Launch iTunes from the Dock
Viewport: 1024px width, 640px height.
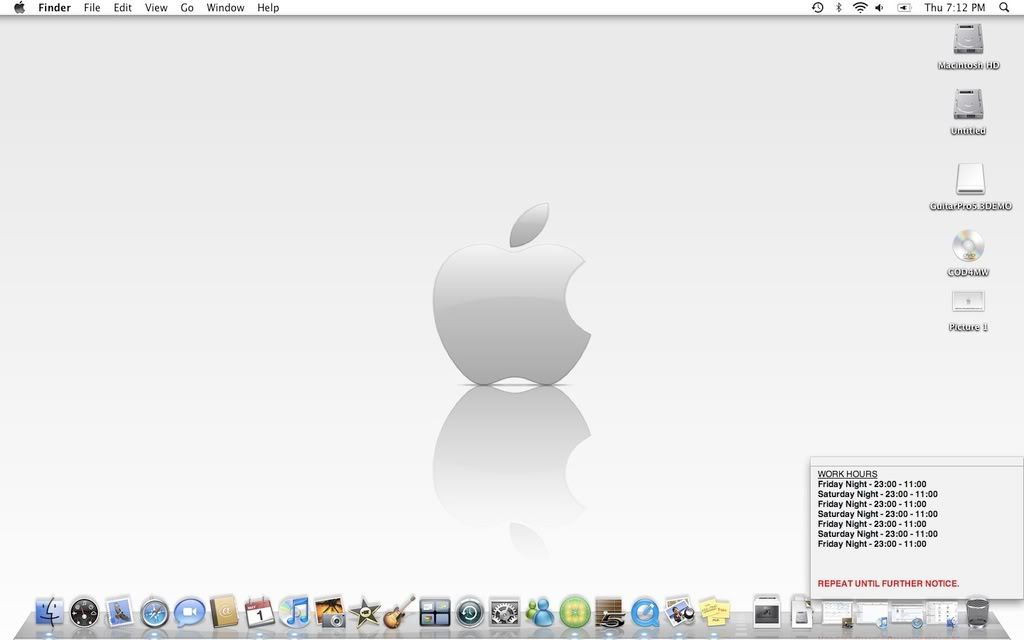[295, 613]
